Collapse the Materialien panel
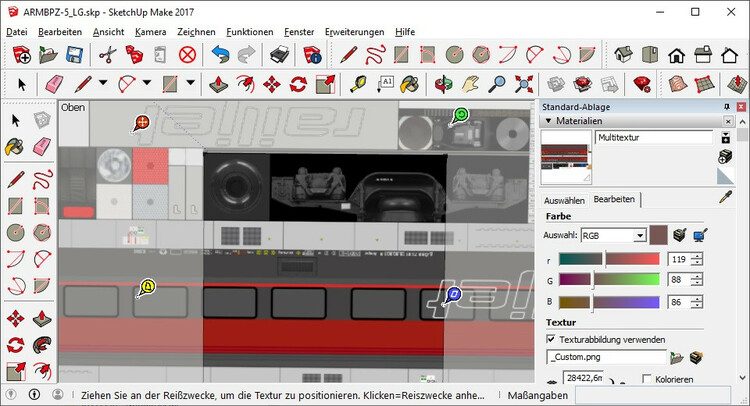750x406 pixels. [x=549, y=121]
